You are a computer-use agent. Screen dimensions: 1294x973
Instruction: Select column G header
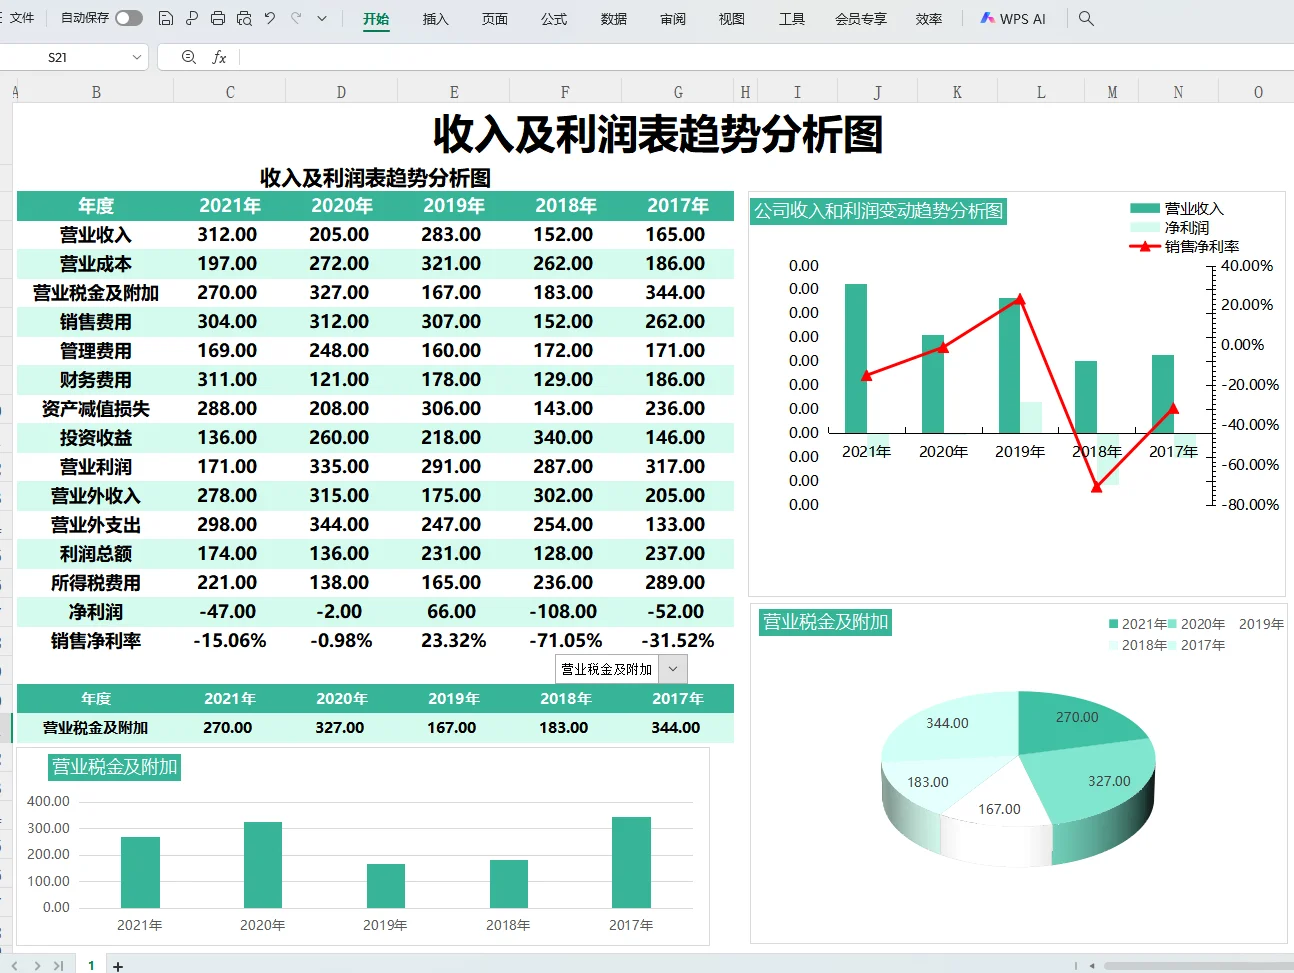pos(678,92)
